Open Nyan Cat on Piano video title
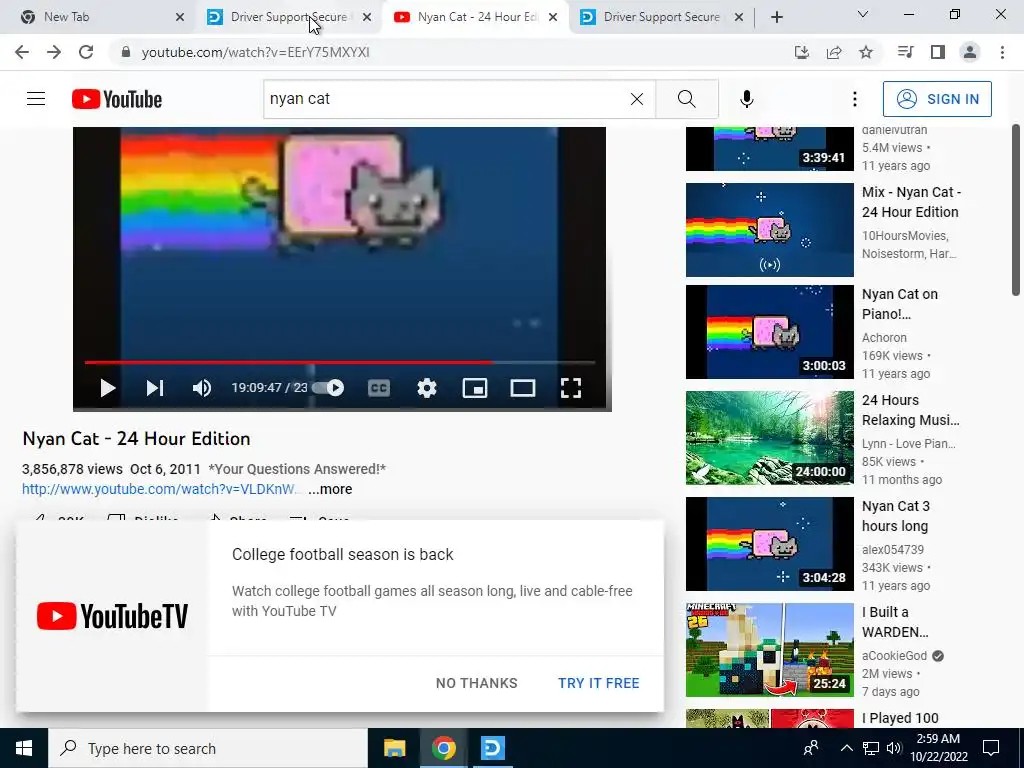This screenshot has height=768, width=1024. coord(900,304)
